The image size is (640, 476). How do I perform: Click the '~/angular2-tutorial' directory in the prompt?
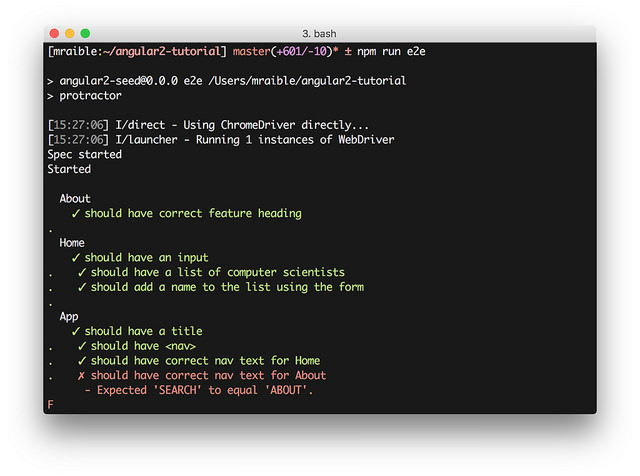point(158,51)
